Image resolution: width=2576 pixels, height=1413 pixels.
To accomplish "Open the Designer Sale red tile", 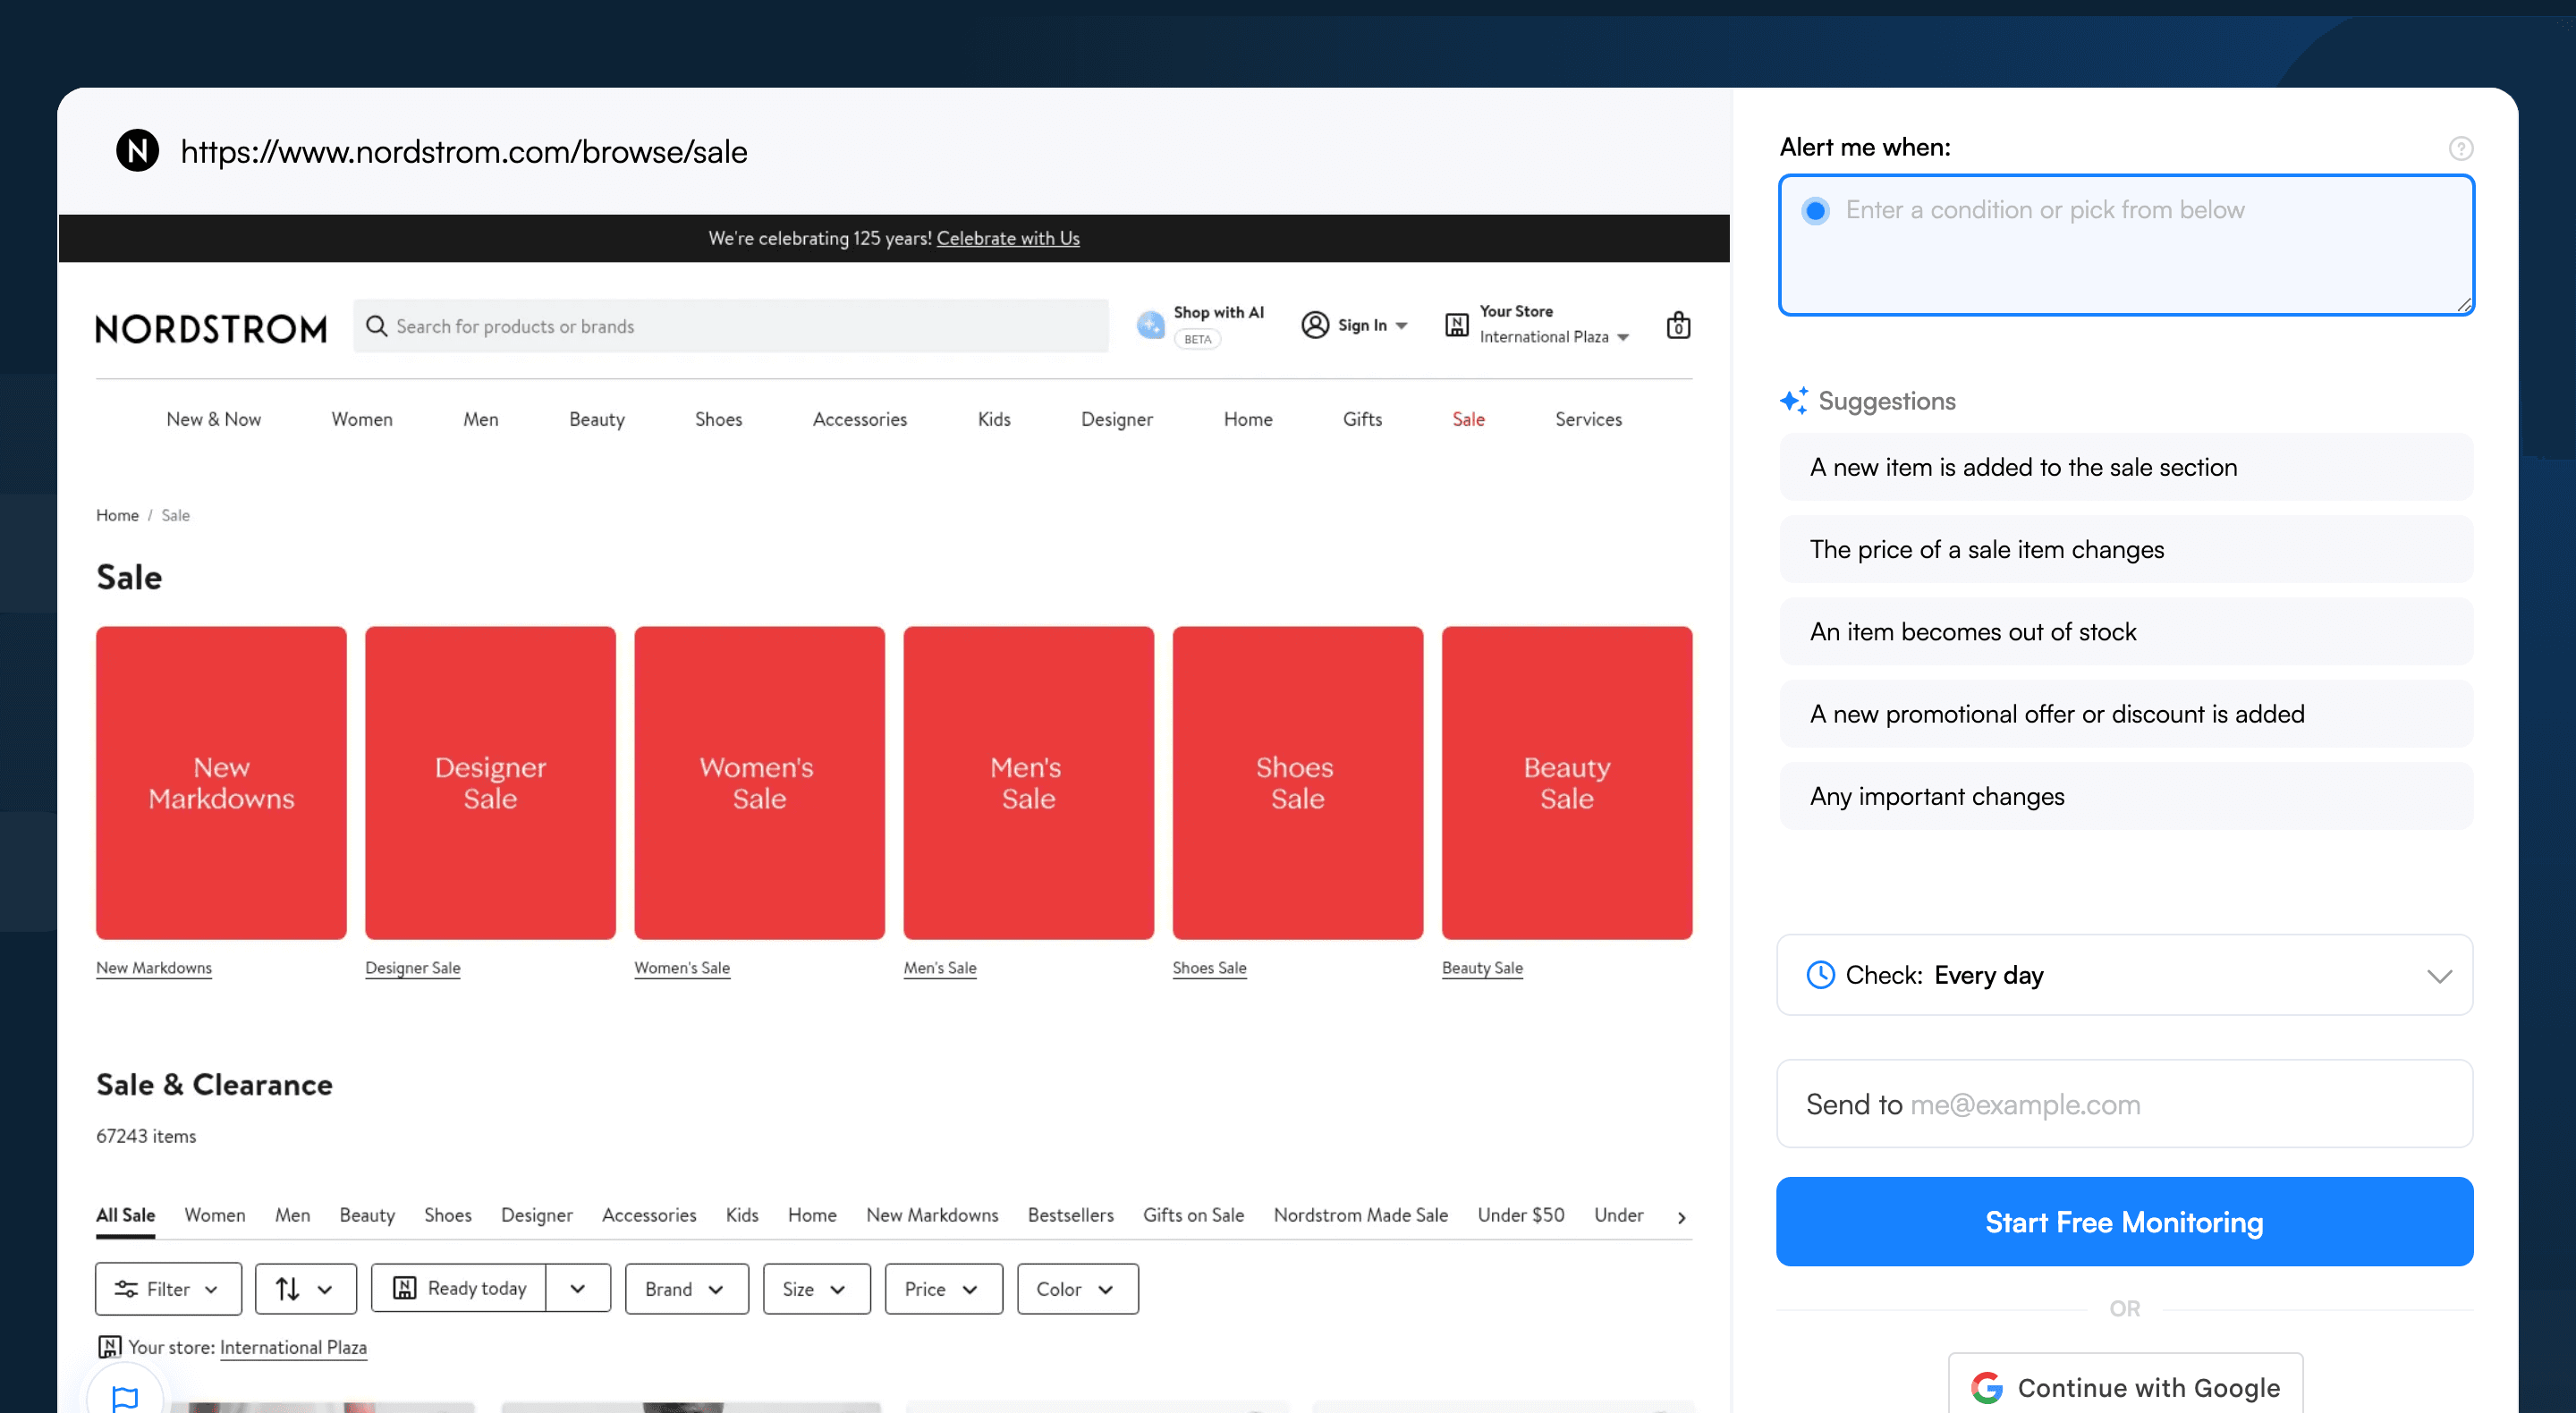I will [x=490, y=783].
